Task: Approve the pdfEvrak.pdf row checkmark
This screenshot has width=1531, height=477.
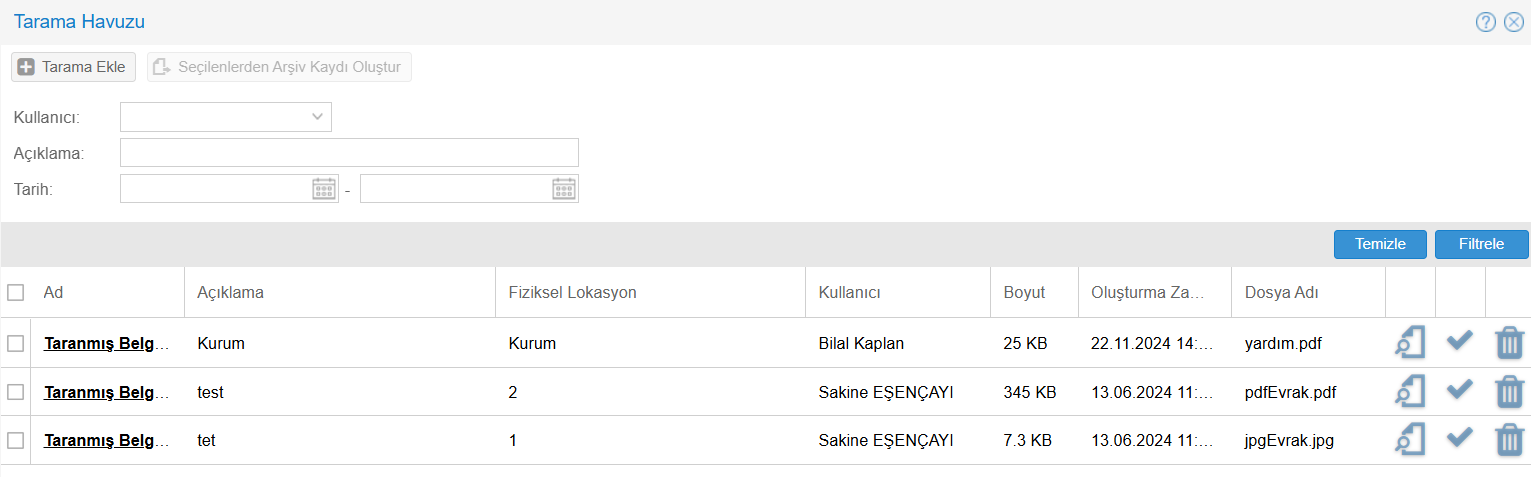Action: click(1460, 391)
